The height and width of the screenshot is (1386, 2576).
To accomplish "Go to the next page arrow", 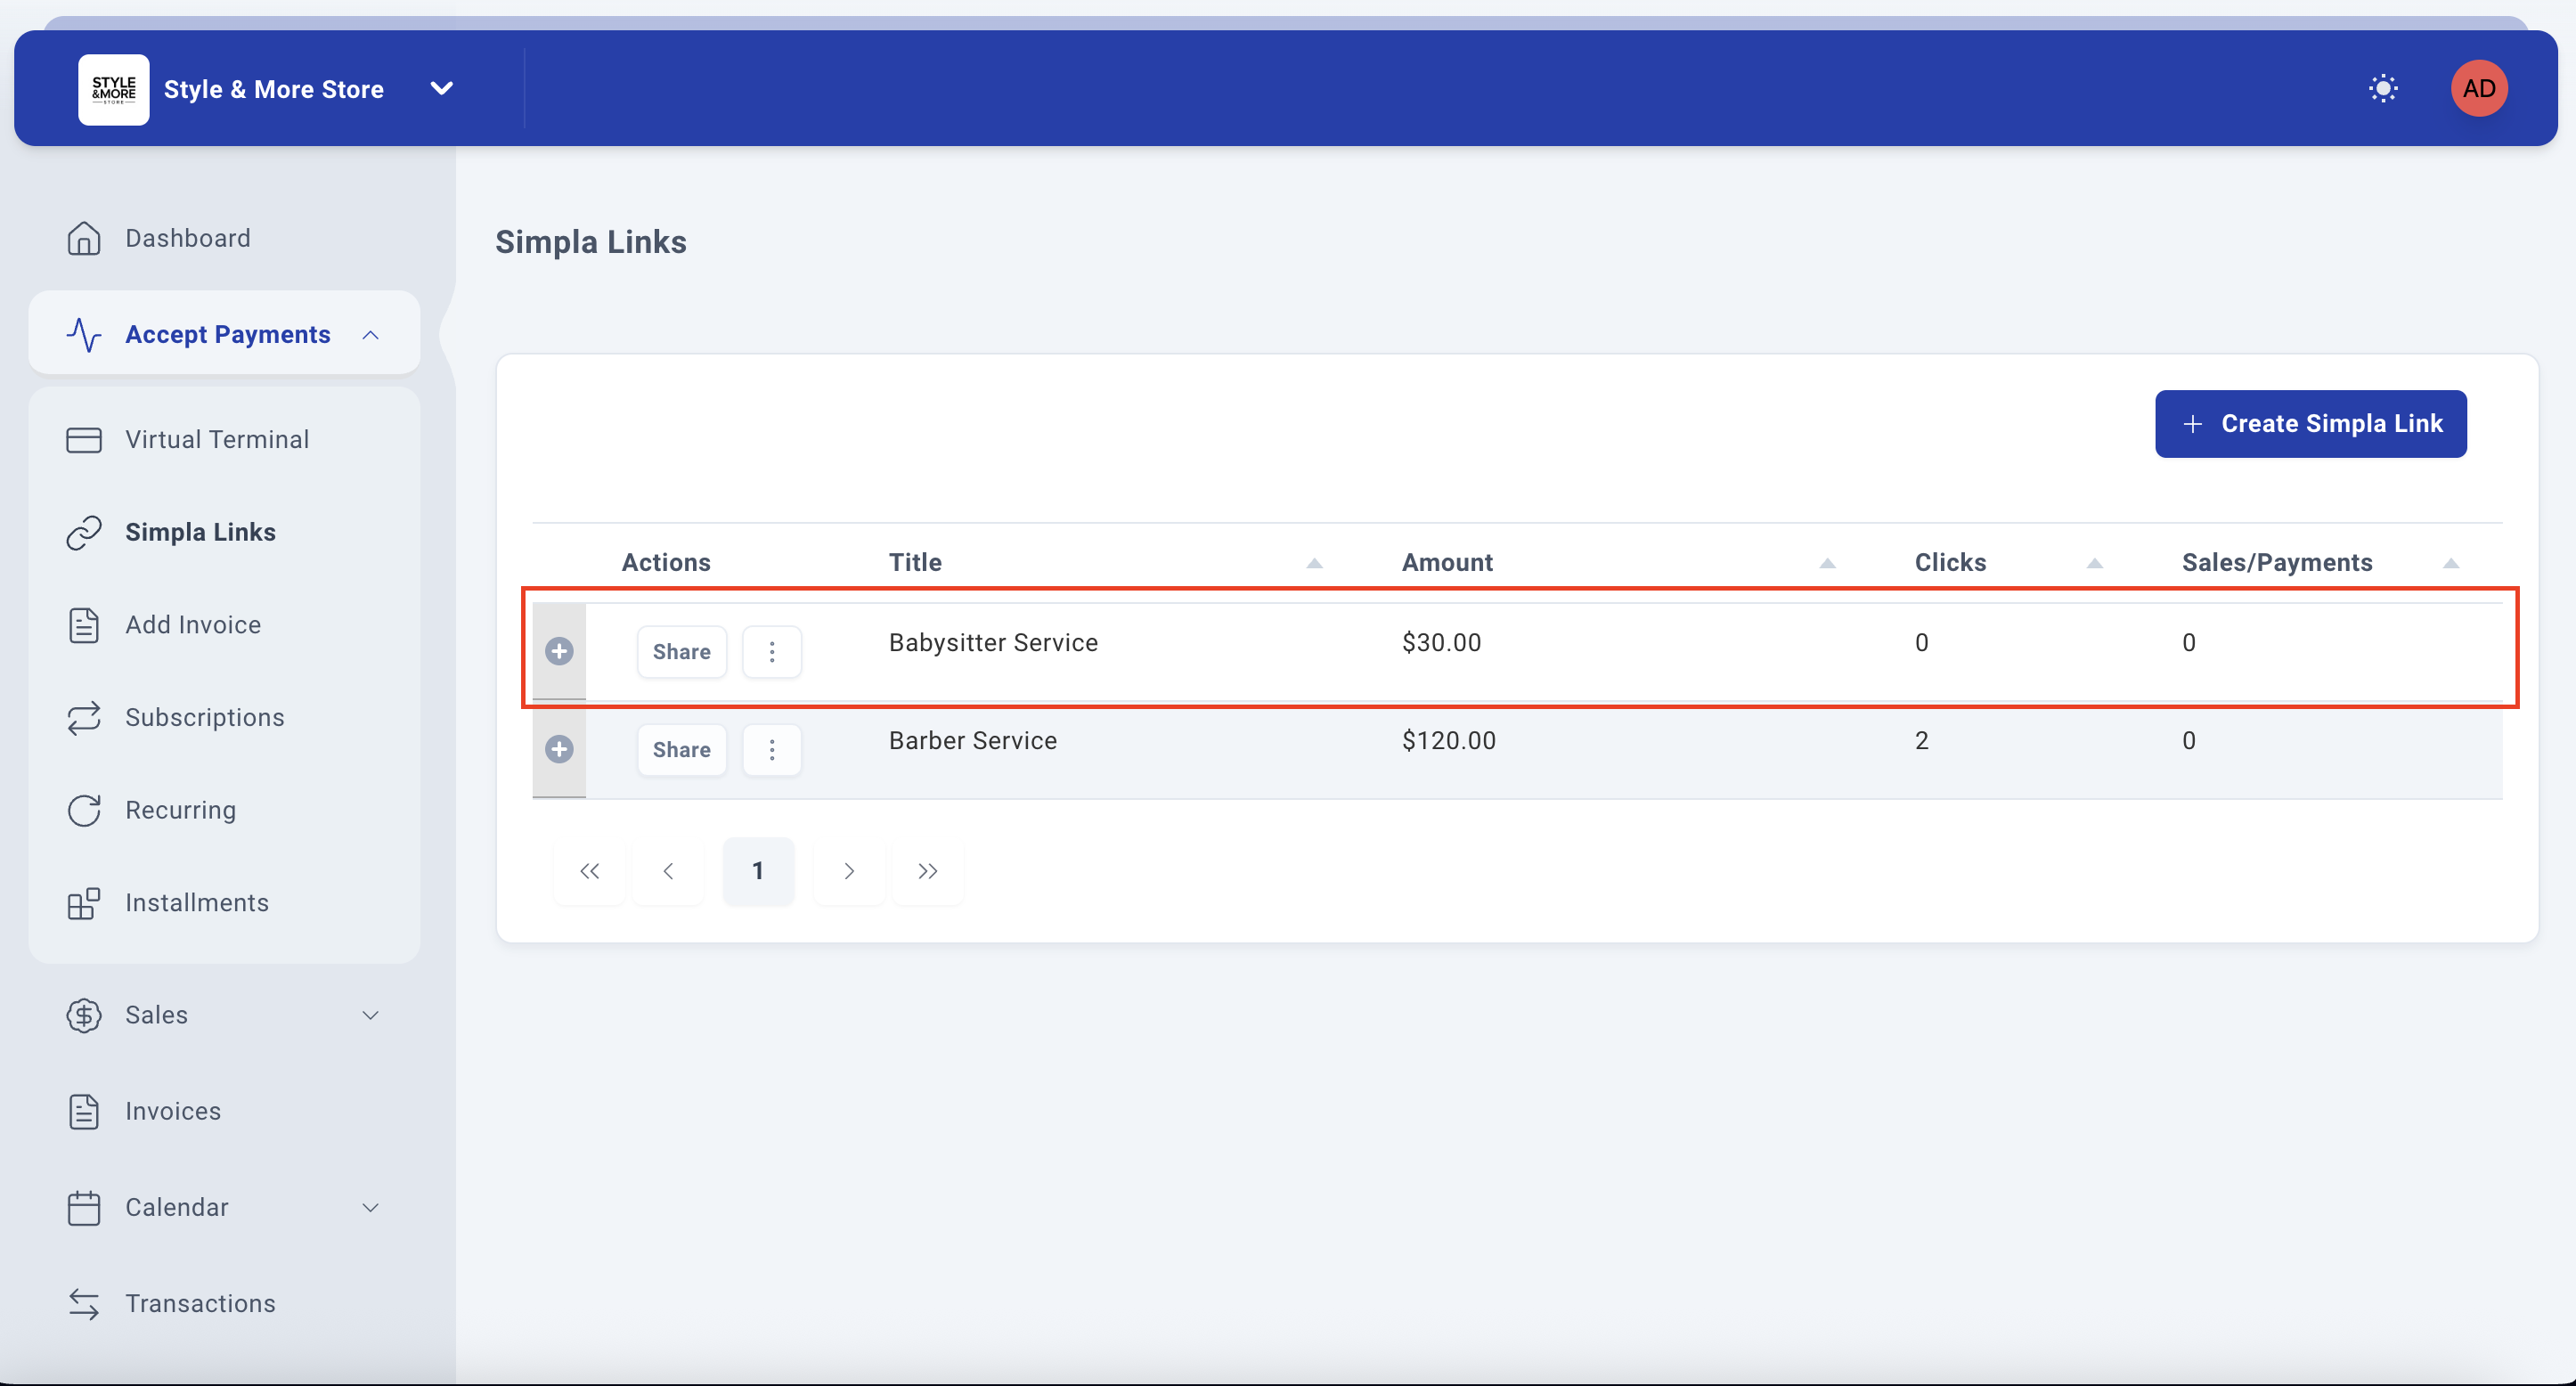I will click(x=848, y=871).
